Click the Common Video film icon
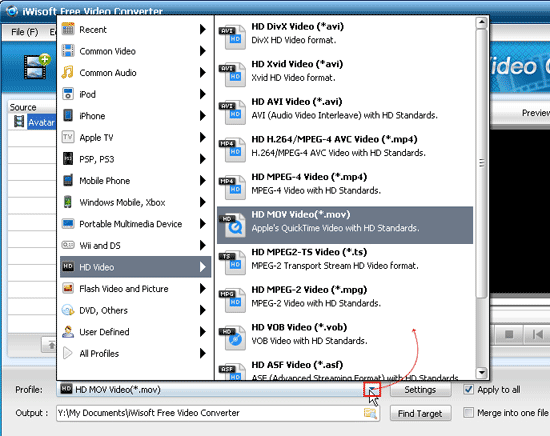The height and width of the screenshot is (436, 550). (x=68, y=51)
